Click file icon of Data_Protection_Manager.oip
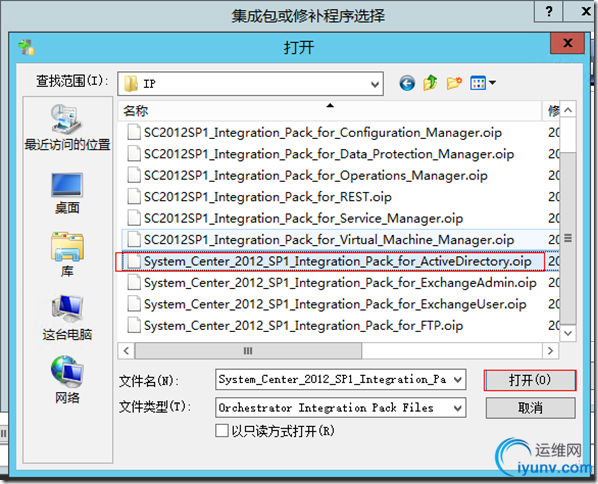Screen dimensions: 598x484 pos(133,154)
